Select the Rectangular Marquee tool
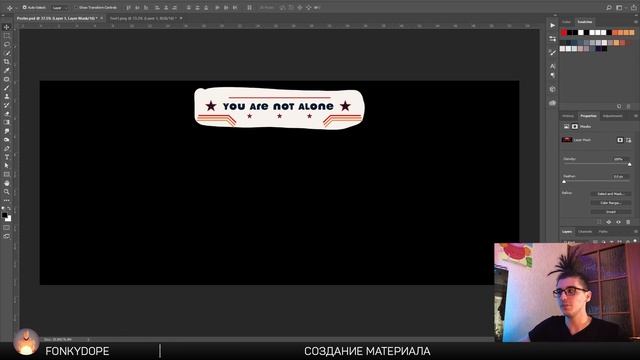The image size is (640, 360). click(7, 36)
